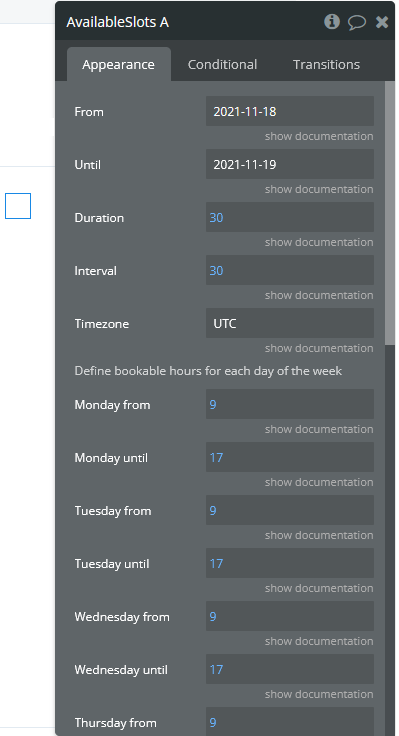The image size is (399, 736).
Task: Edit the From date field
Action: [x=290, y=111]
